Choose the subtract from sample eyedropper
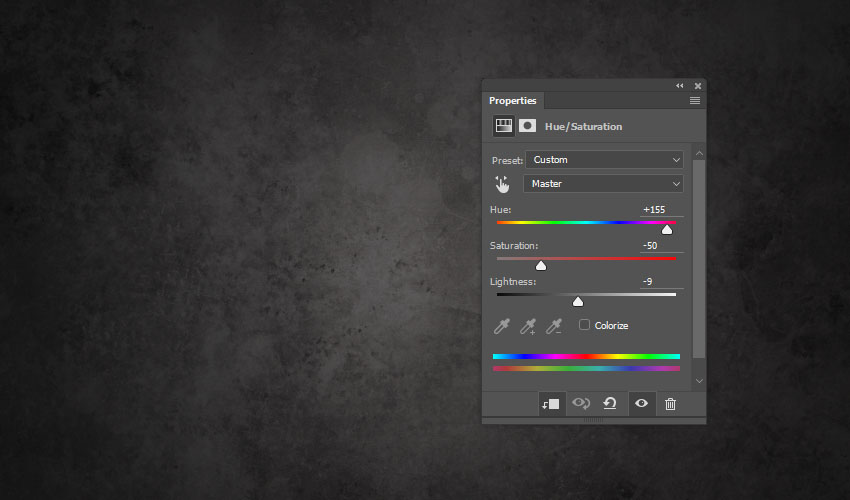 (554, 326)
